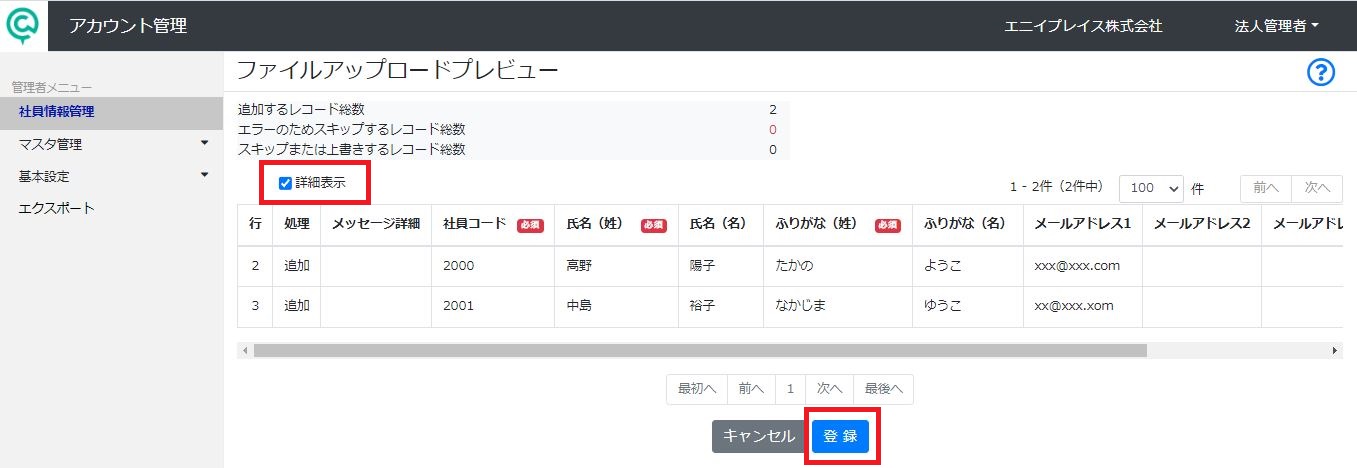The width and height of the screenshot is (1357, 468).
Task: Click the 登録 button
Action: tap(841, 436)
